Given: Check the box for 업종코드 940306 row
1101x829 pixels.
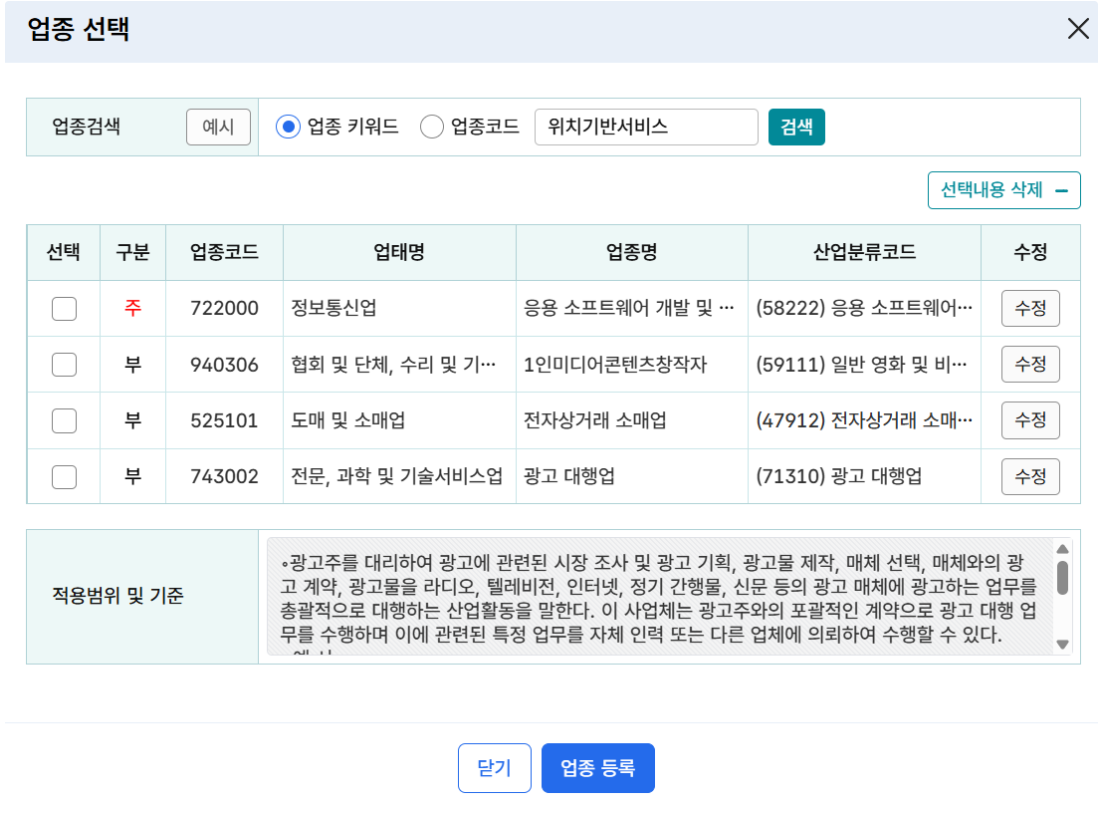Looking at the screenshot, I should coord(64,365).
